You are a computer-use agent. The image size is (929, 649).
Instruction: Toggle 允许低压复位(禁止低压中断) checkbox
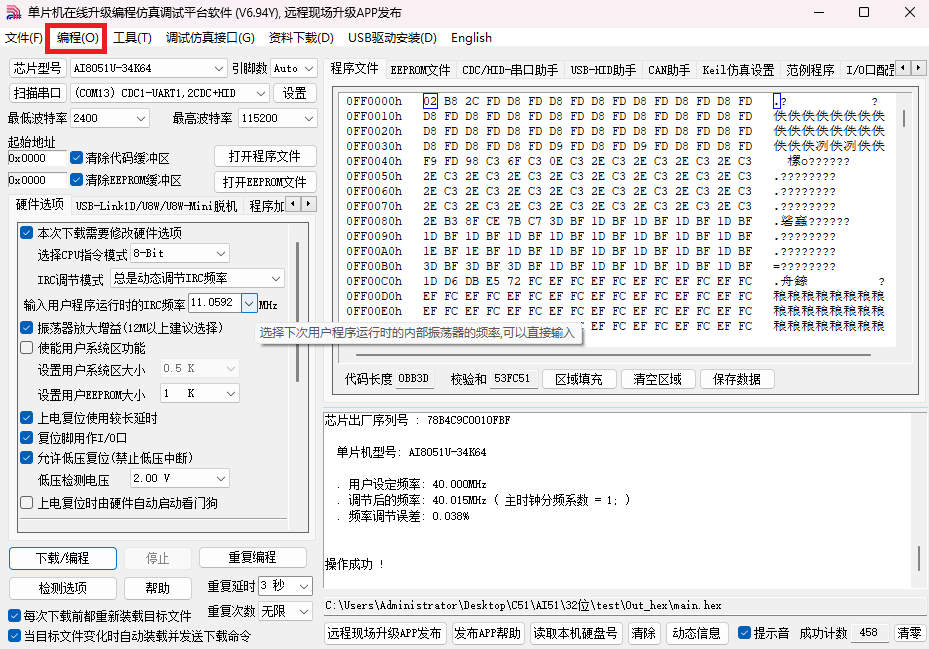coord(26,458)
